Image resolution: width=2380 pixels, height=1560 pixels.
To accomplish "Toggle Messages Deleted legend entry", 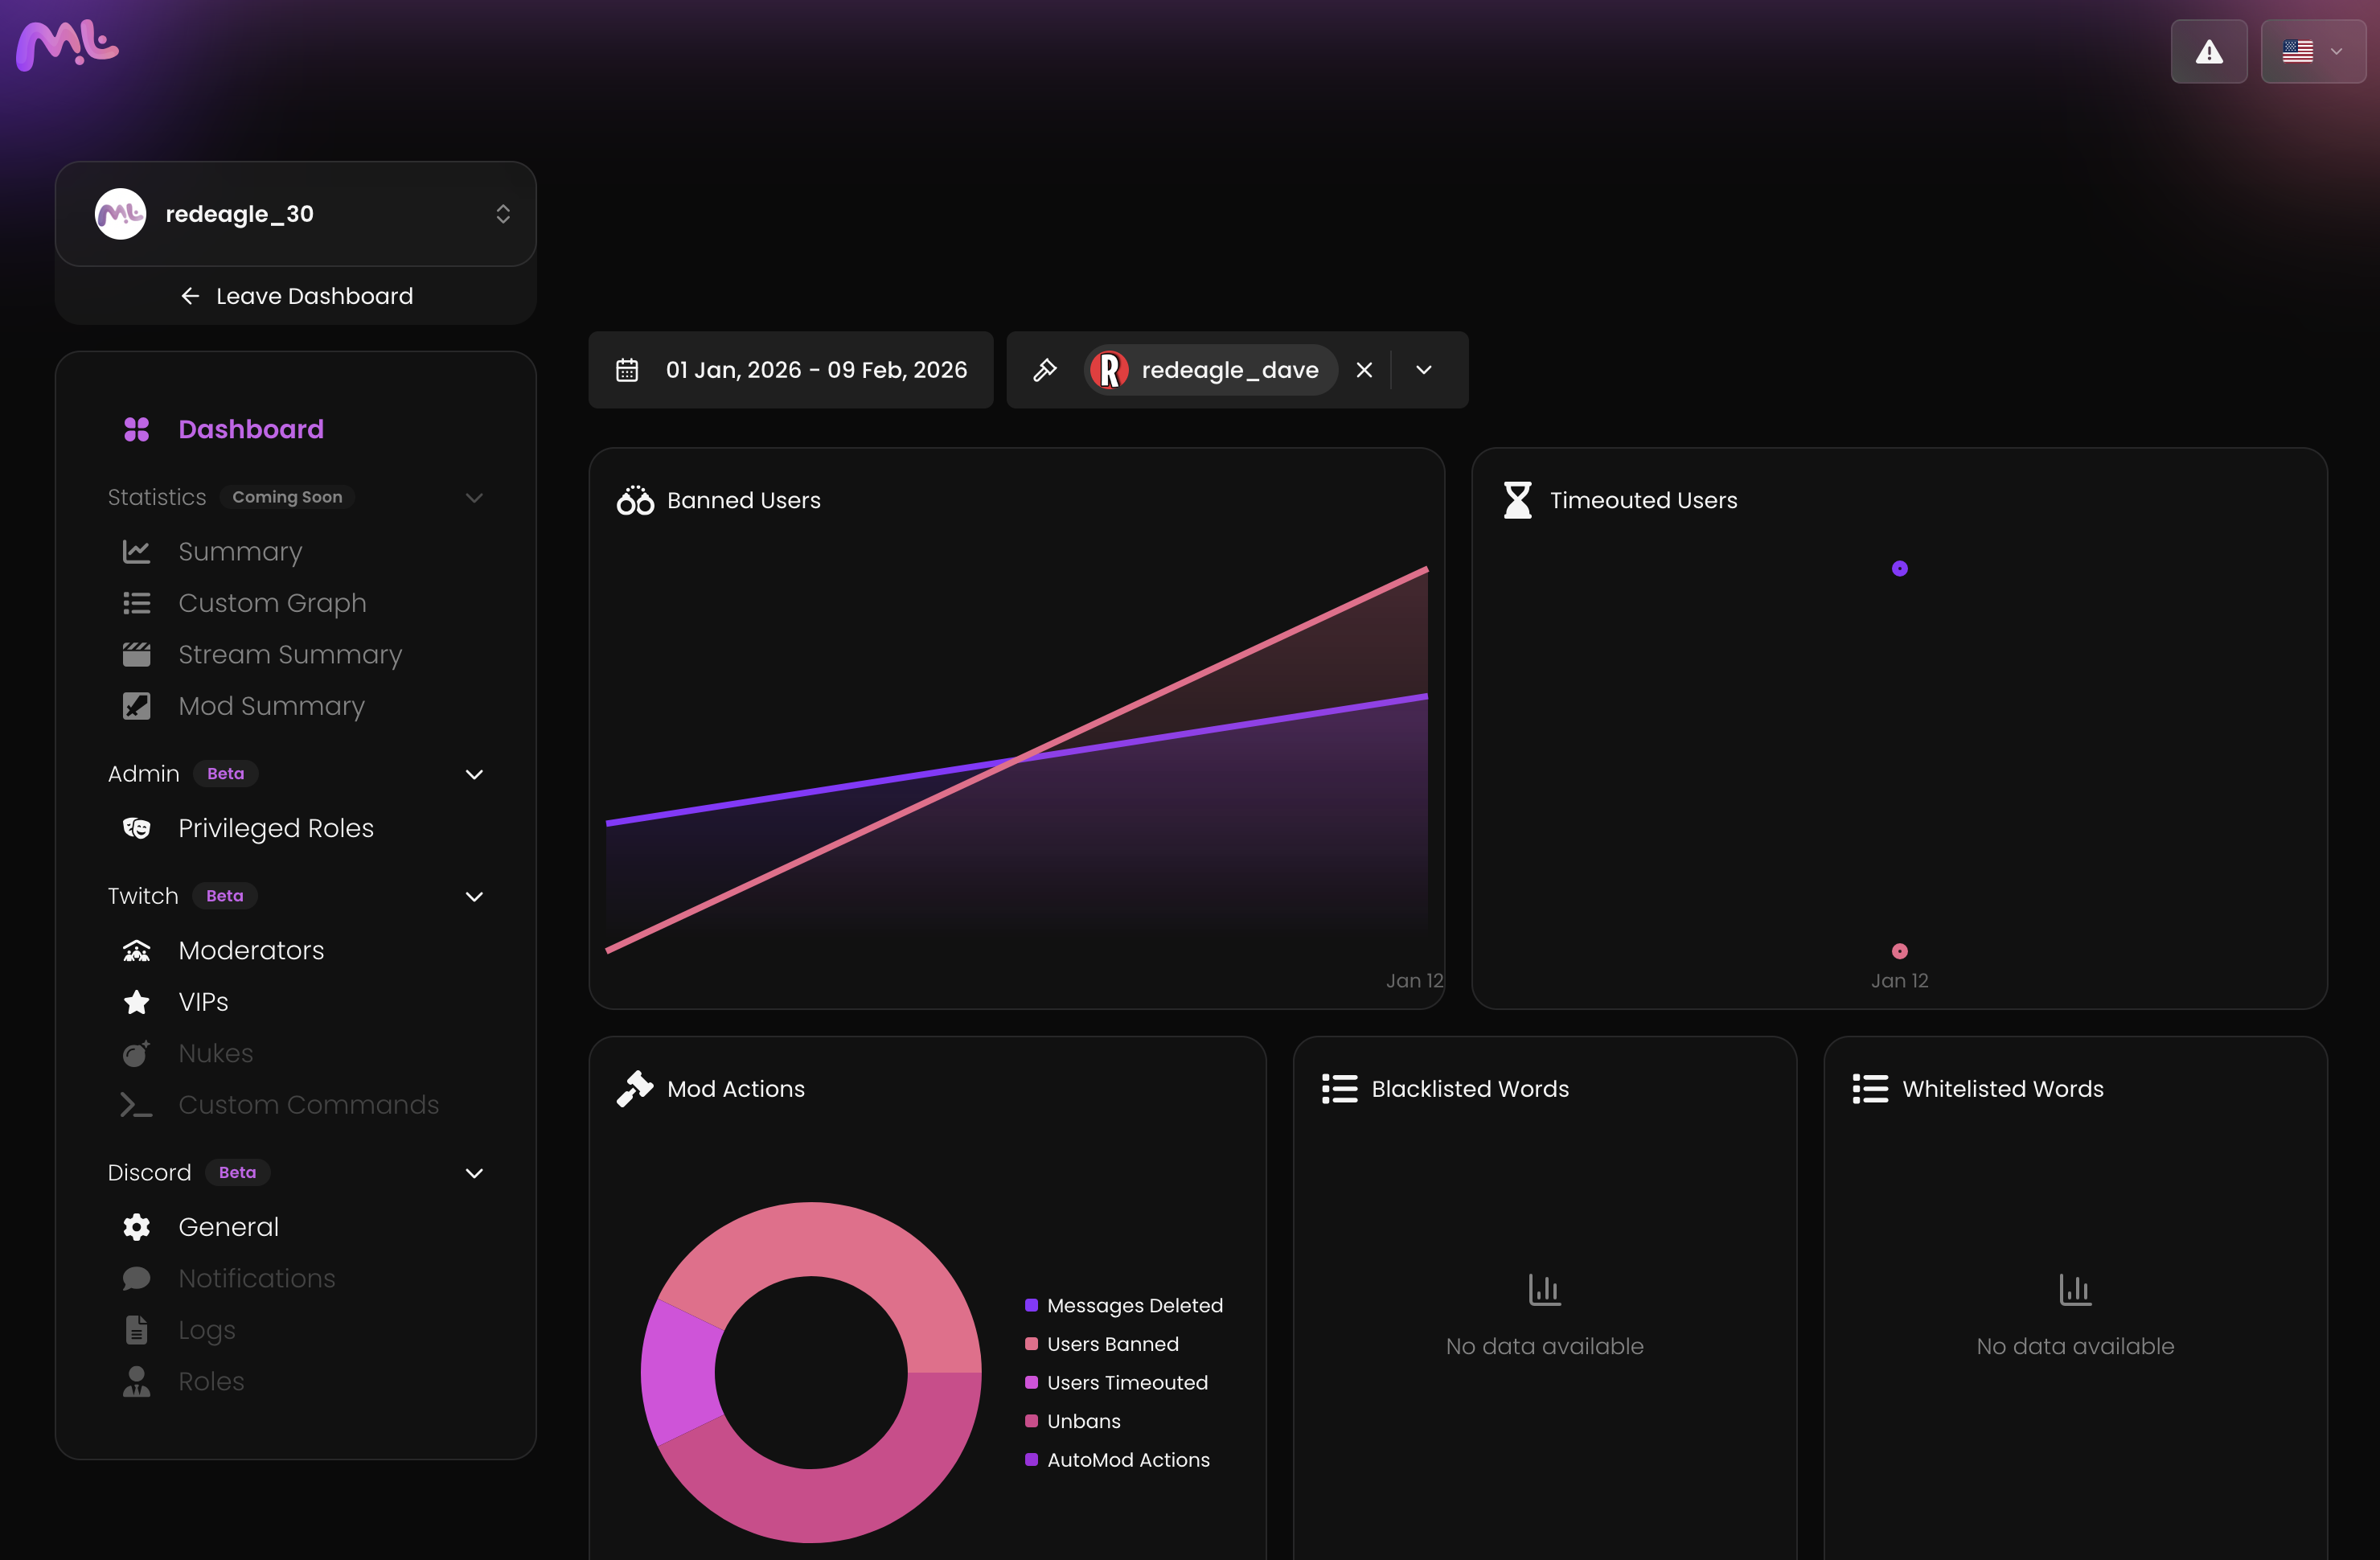I will point(1134,1305).
